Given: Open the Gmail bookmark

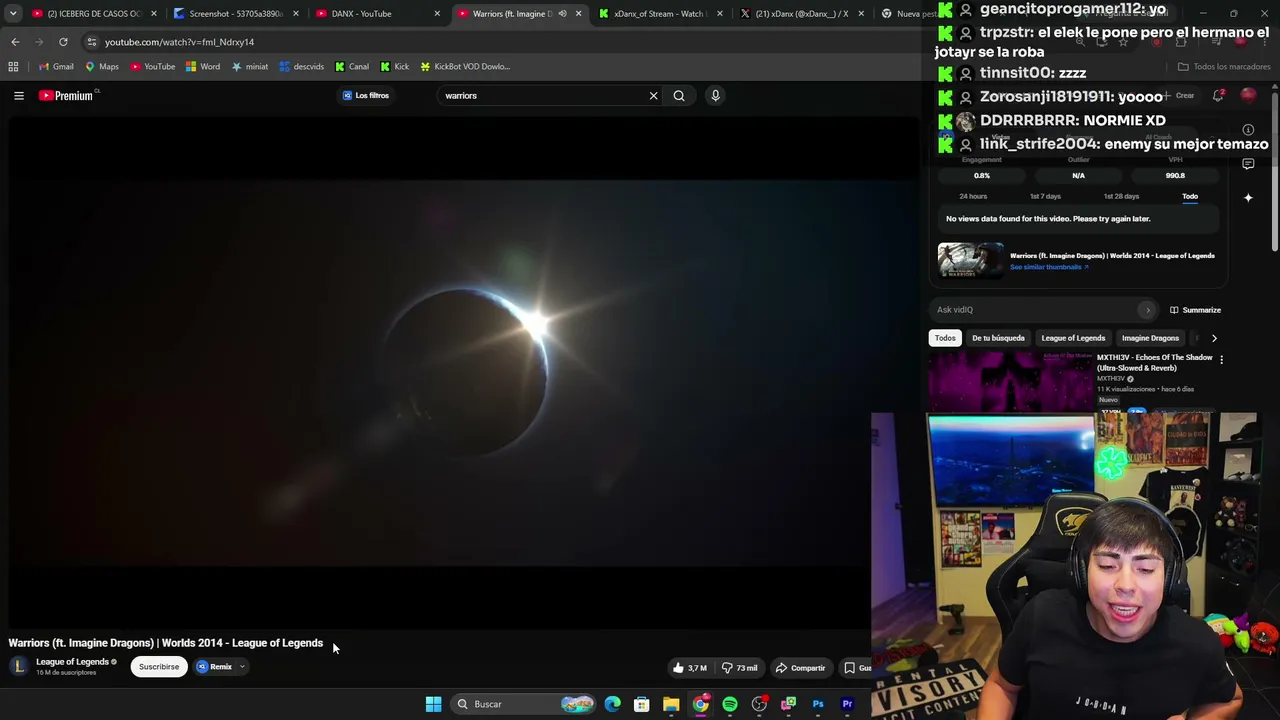Looking at the screenshot, I should pyautogui.click(x=56, y=66).
